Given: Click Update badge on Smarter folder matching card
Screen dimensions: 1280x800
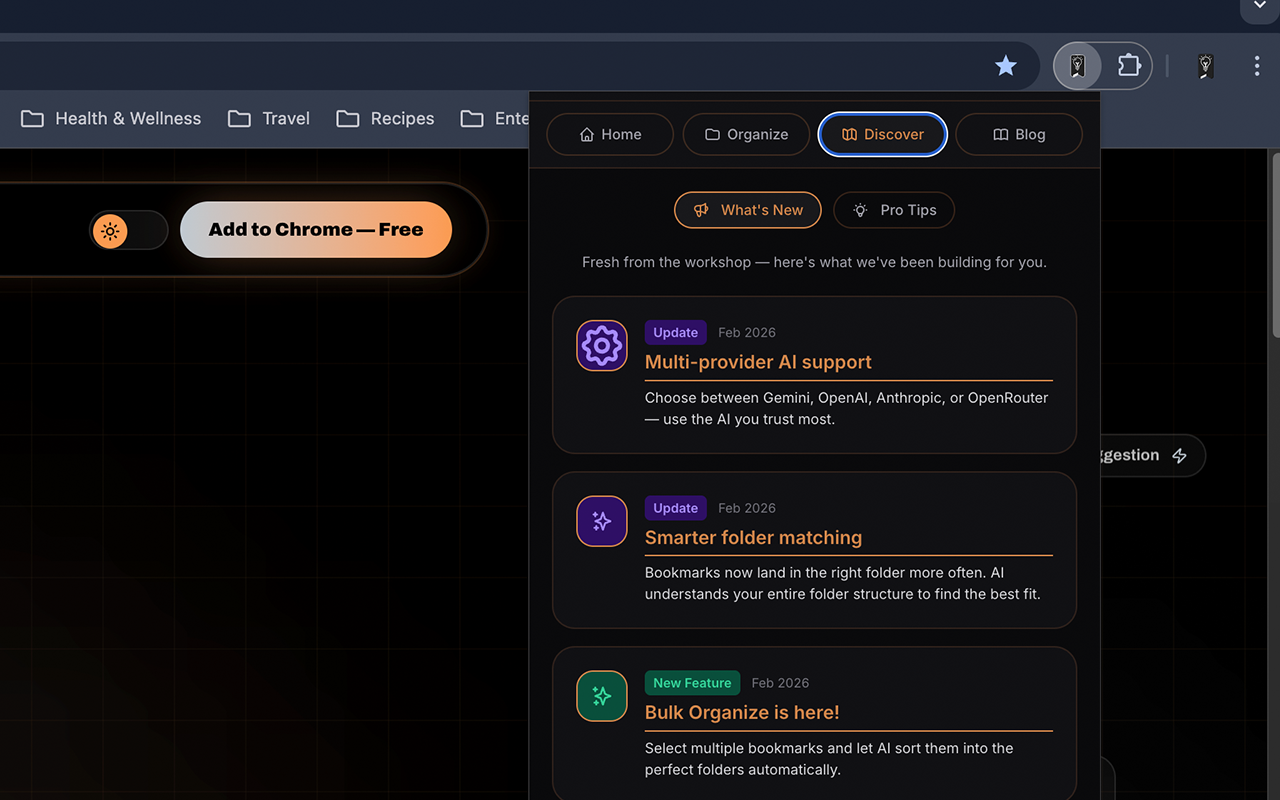Looking at the screenshot, I should (676, 508).
